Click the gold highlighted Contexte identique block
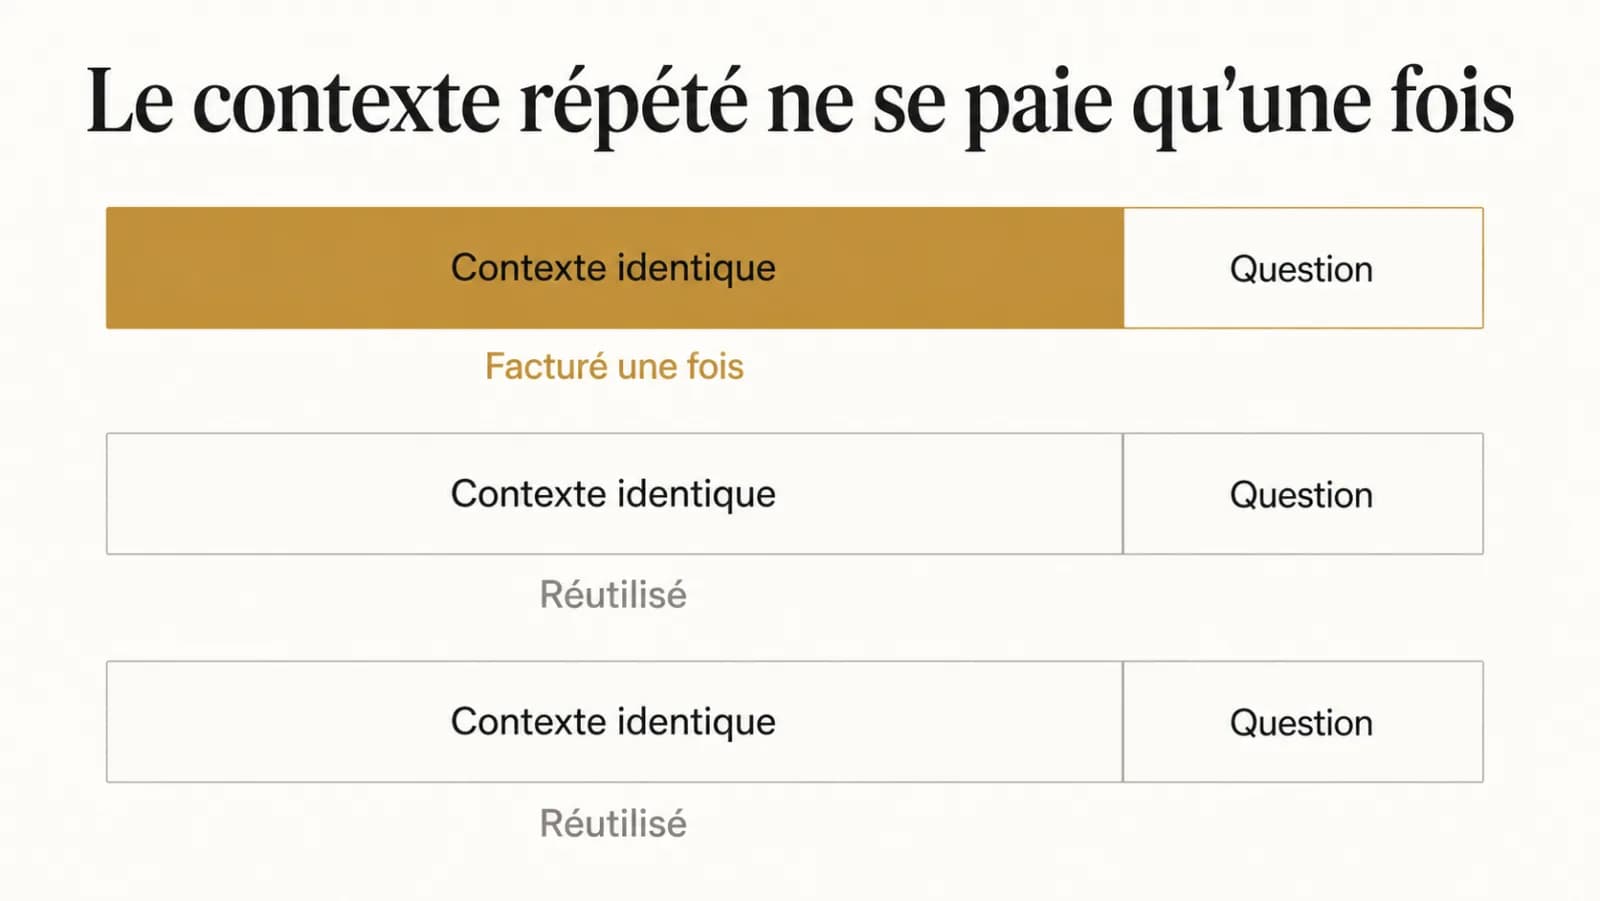The image size is (1600, 901). (x=615, y=268)
